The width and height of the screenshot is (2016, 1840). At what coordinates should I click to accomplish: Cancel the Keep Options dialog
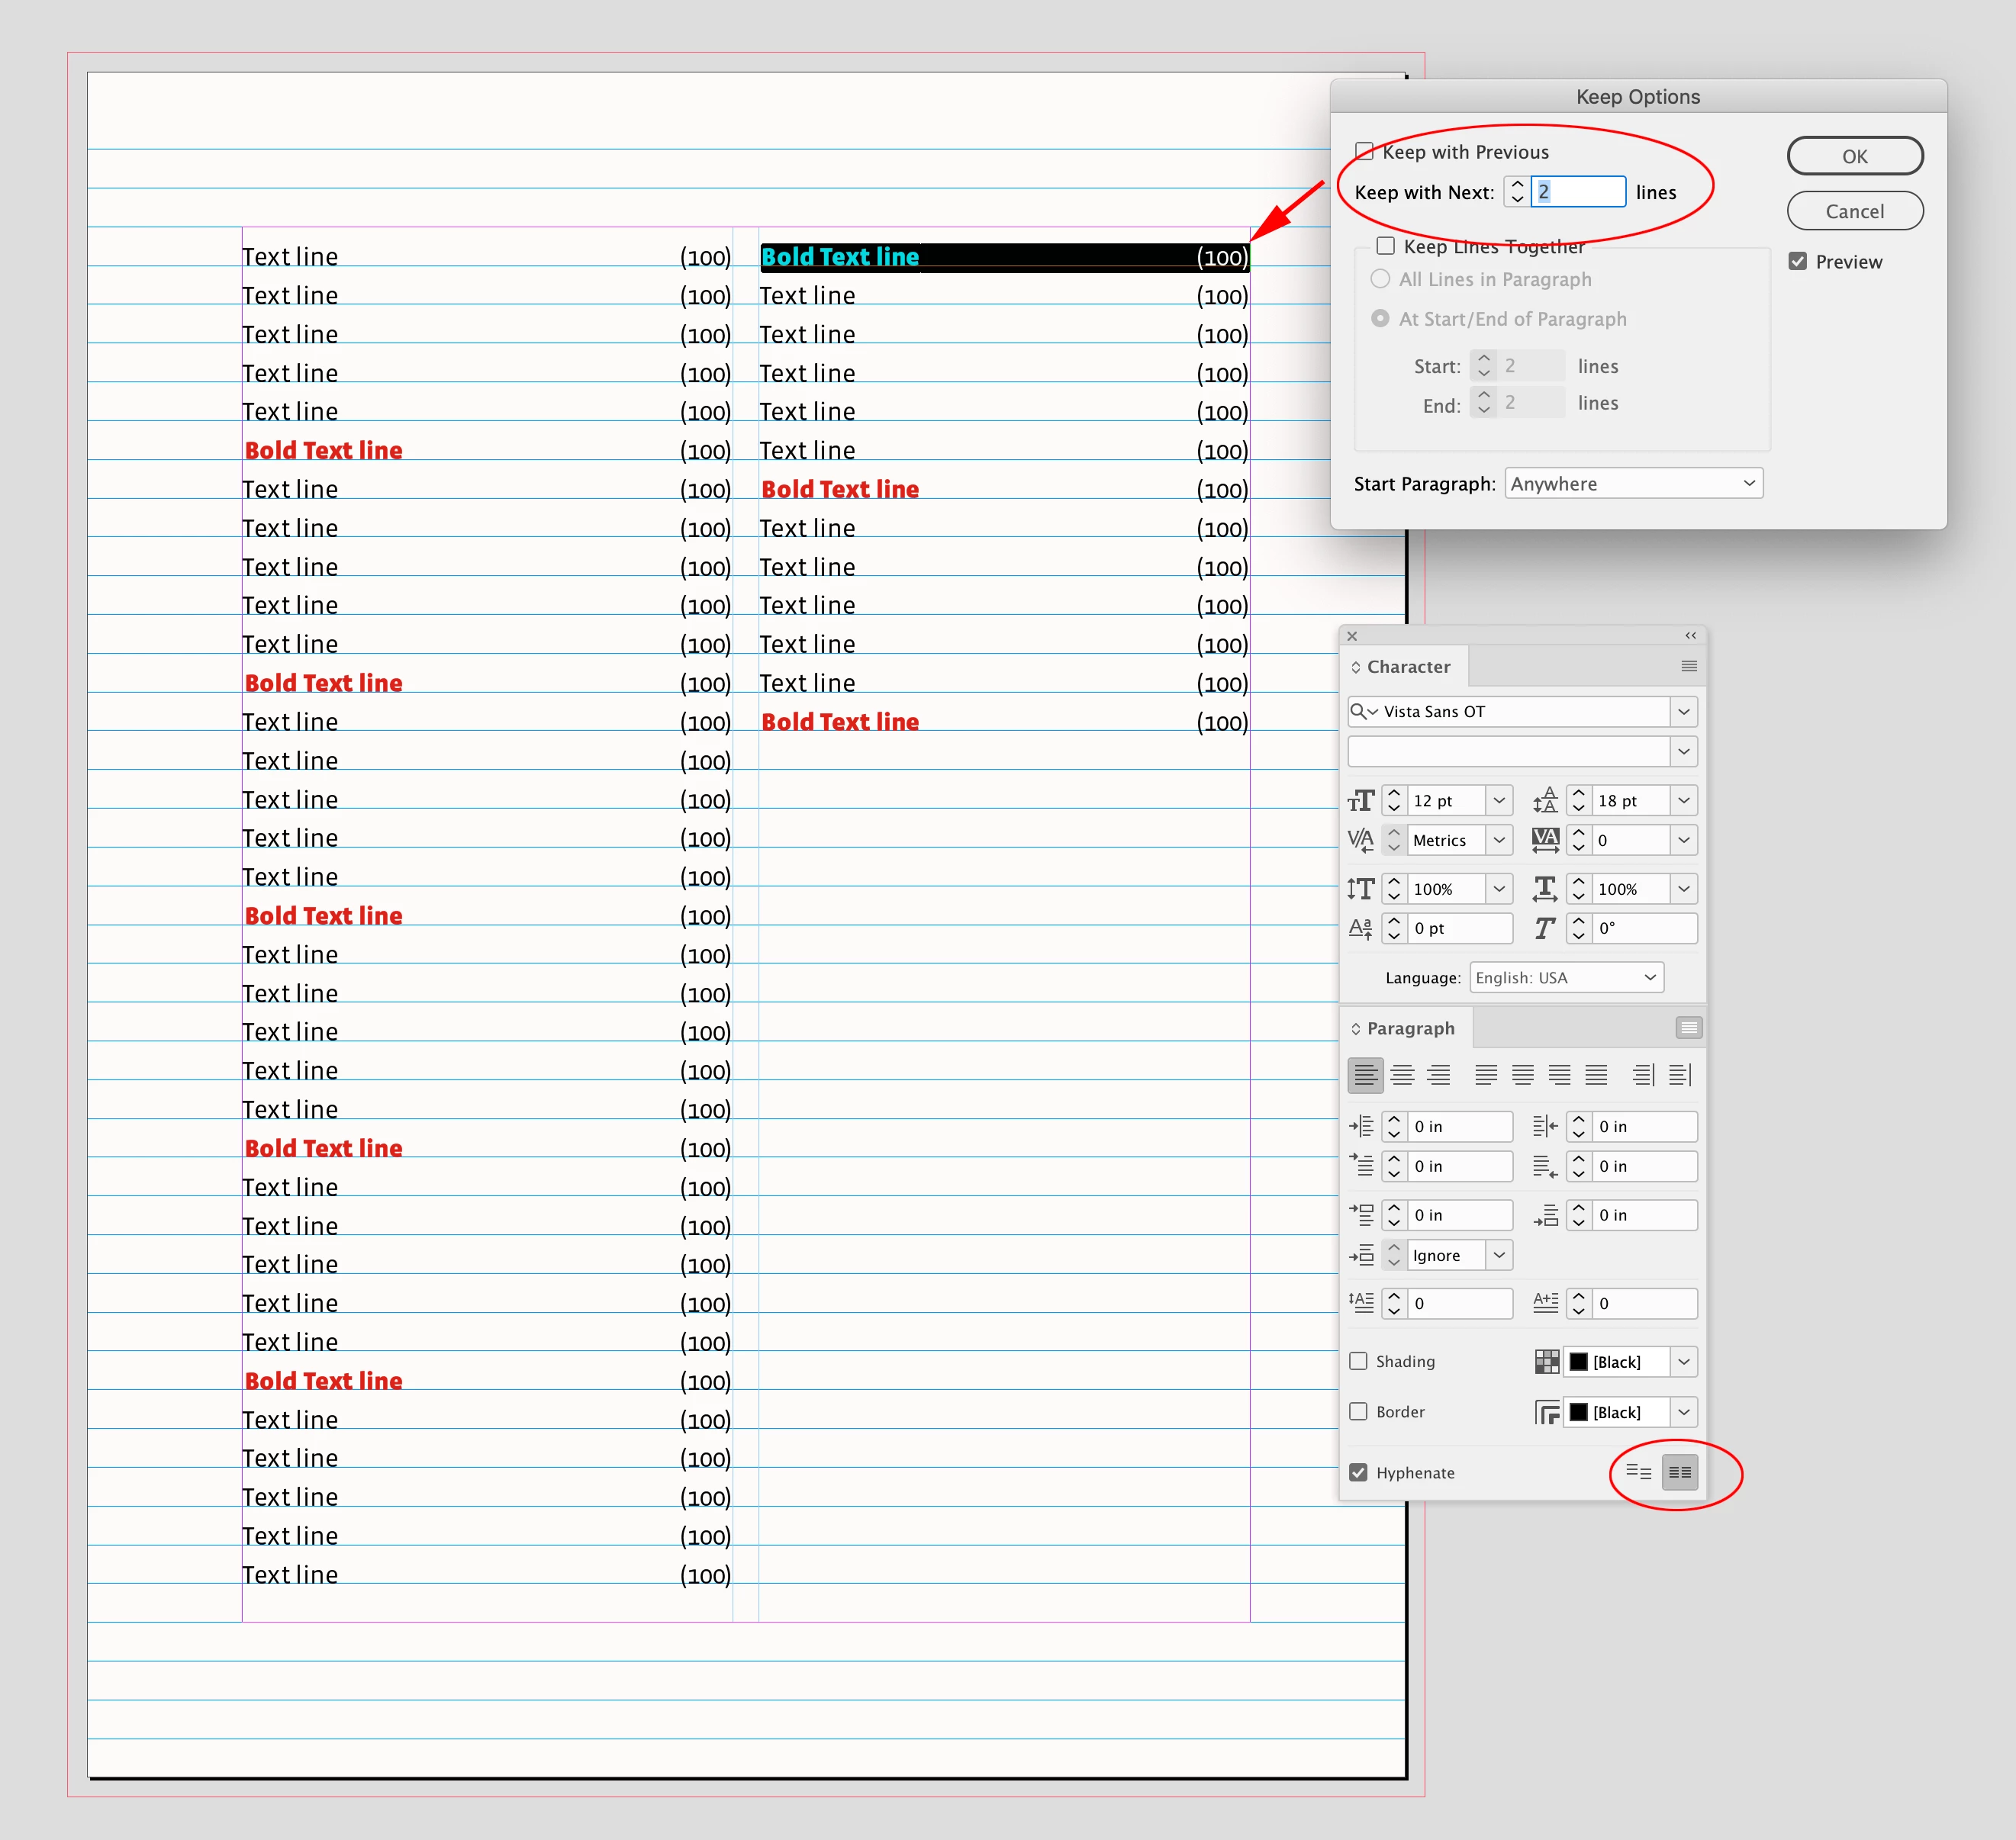click(1854, 211)
